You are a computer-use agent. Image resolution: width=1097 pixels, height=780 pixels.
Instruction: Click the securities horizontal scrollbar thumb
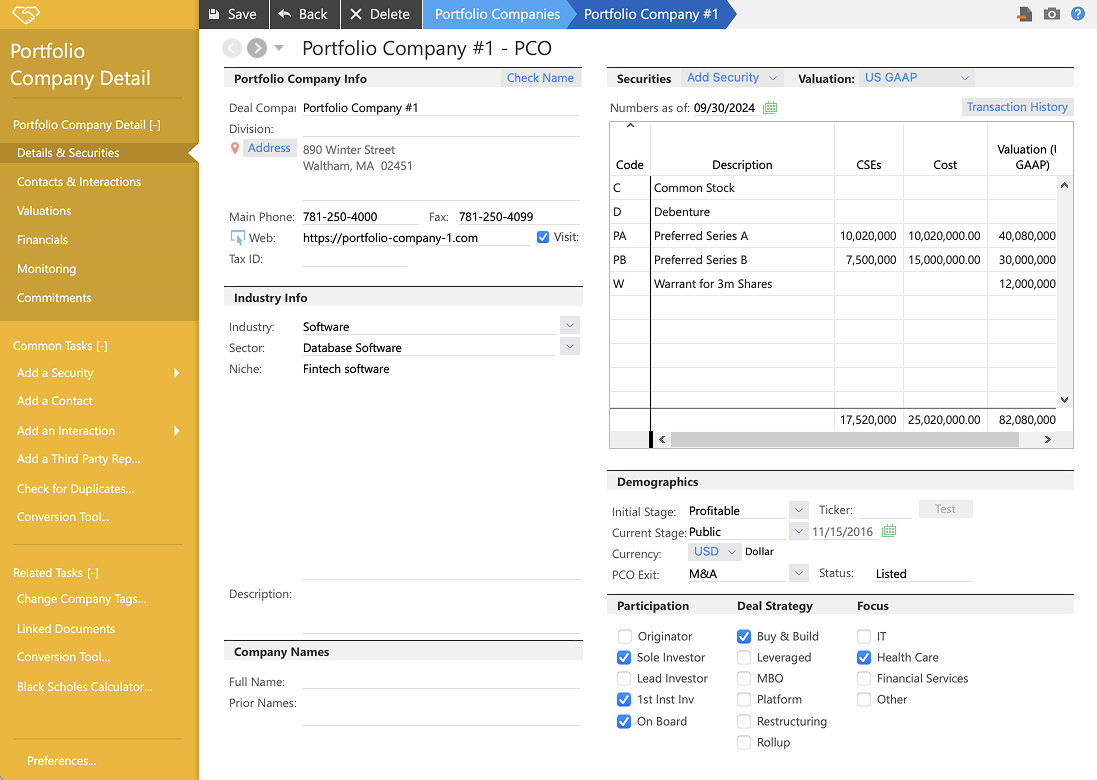click(x=844, y=439)
